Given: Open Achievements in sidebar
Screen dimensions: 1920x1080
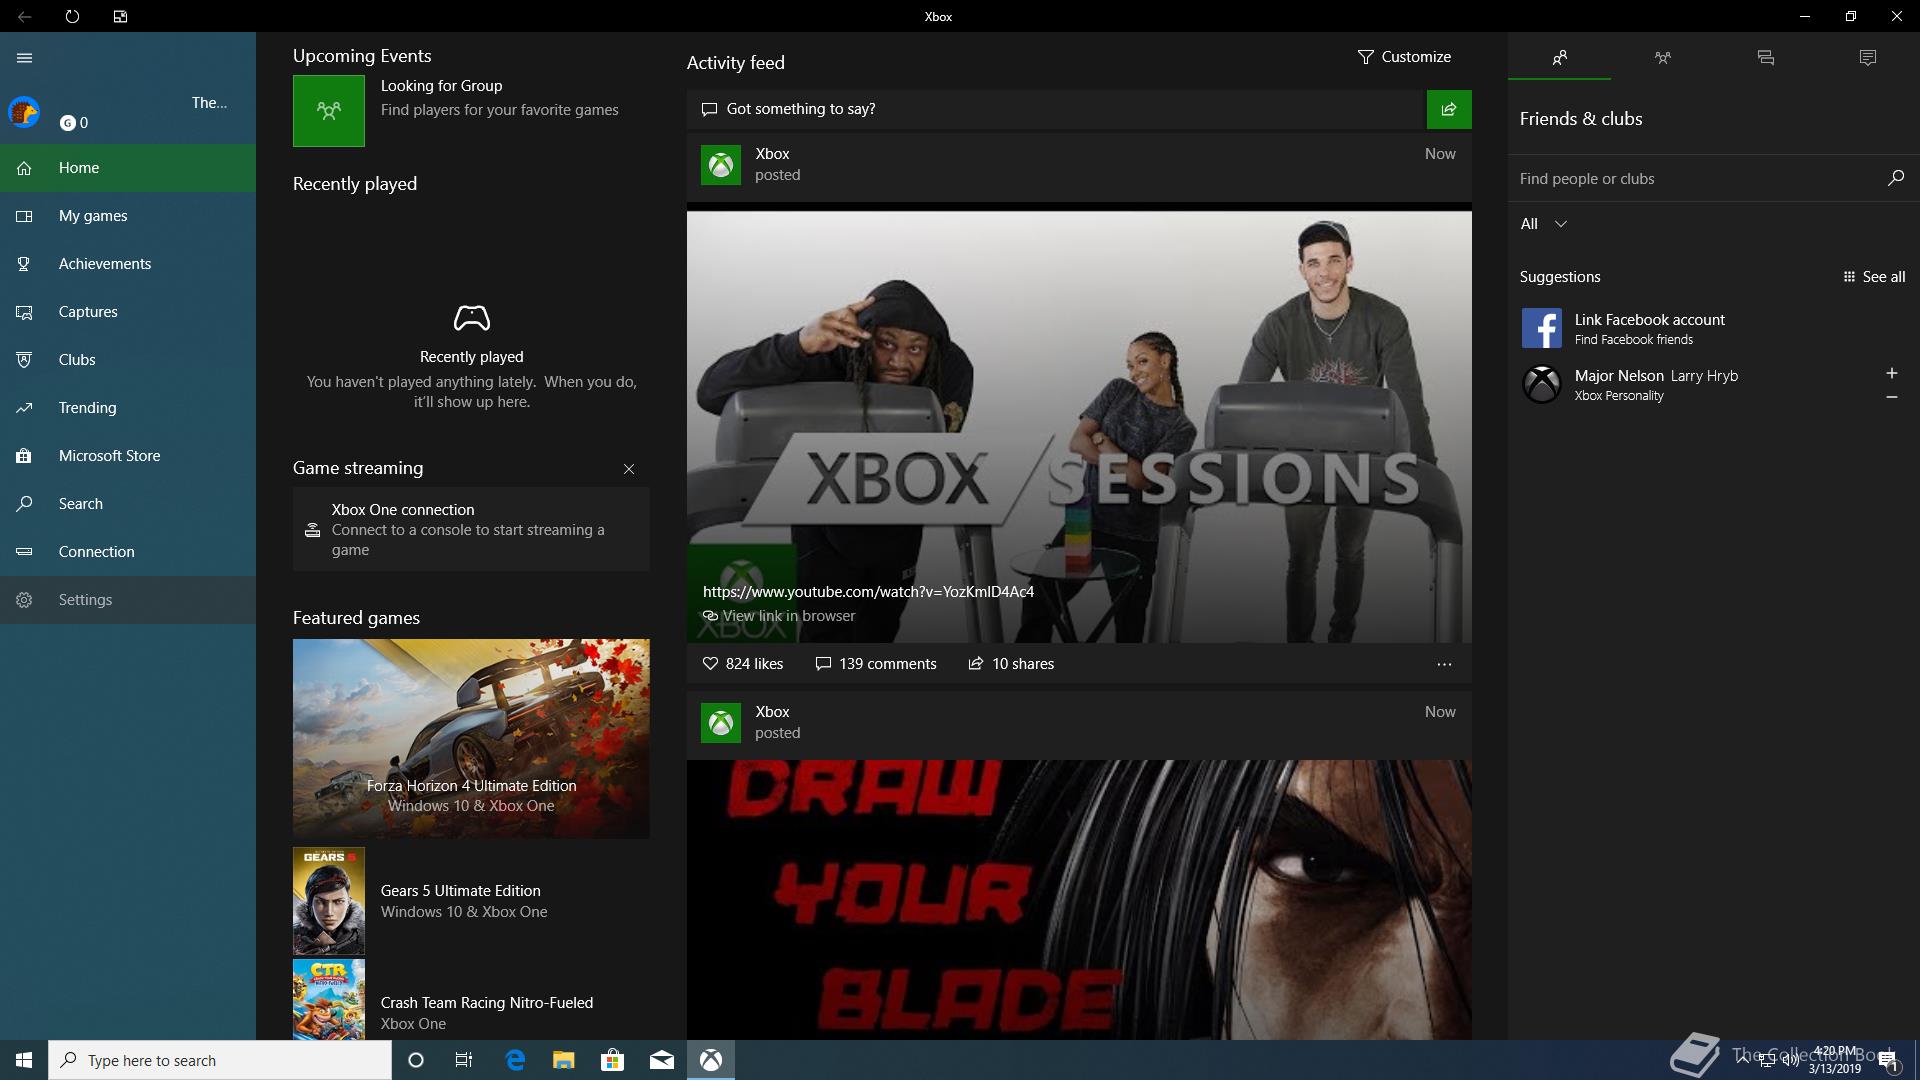Looking at the screenshot, I should click(x=128, y=264).
